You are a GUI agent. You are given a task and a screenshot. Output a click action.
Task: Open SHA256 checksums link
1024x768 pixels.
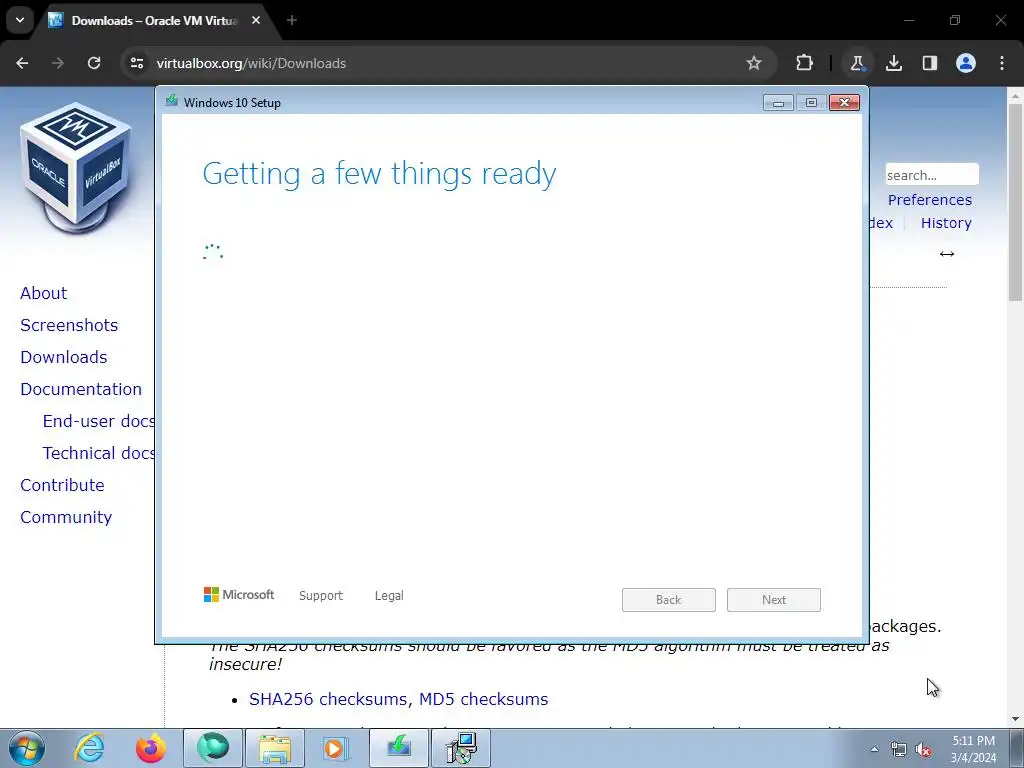point(328,699)
